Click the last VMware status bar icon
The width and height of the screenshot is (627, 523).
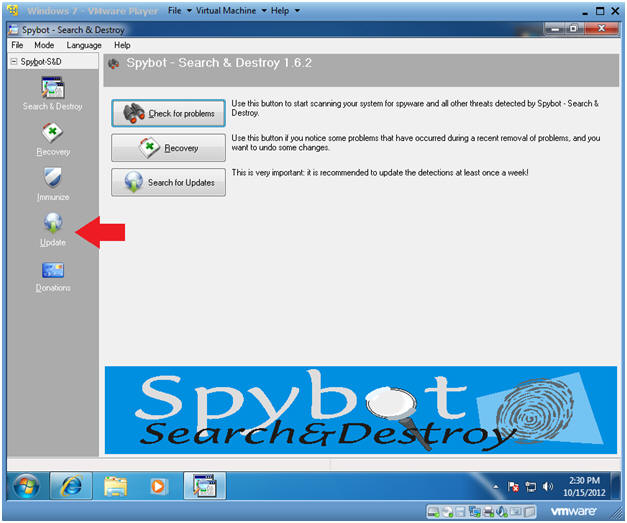529,511
